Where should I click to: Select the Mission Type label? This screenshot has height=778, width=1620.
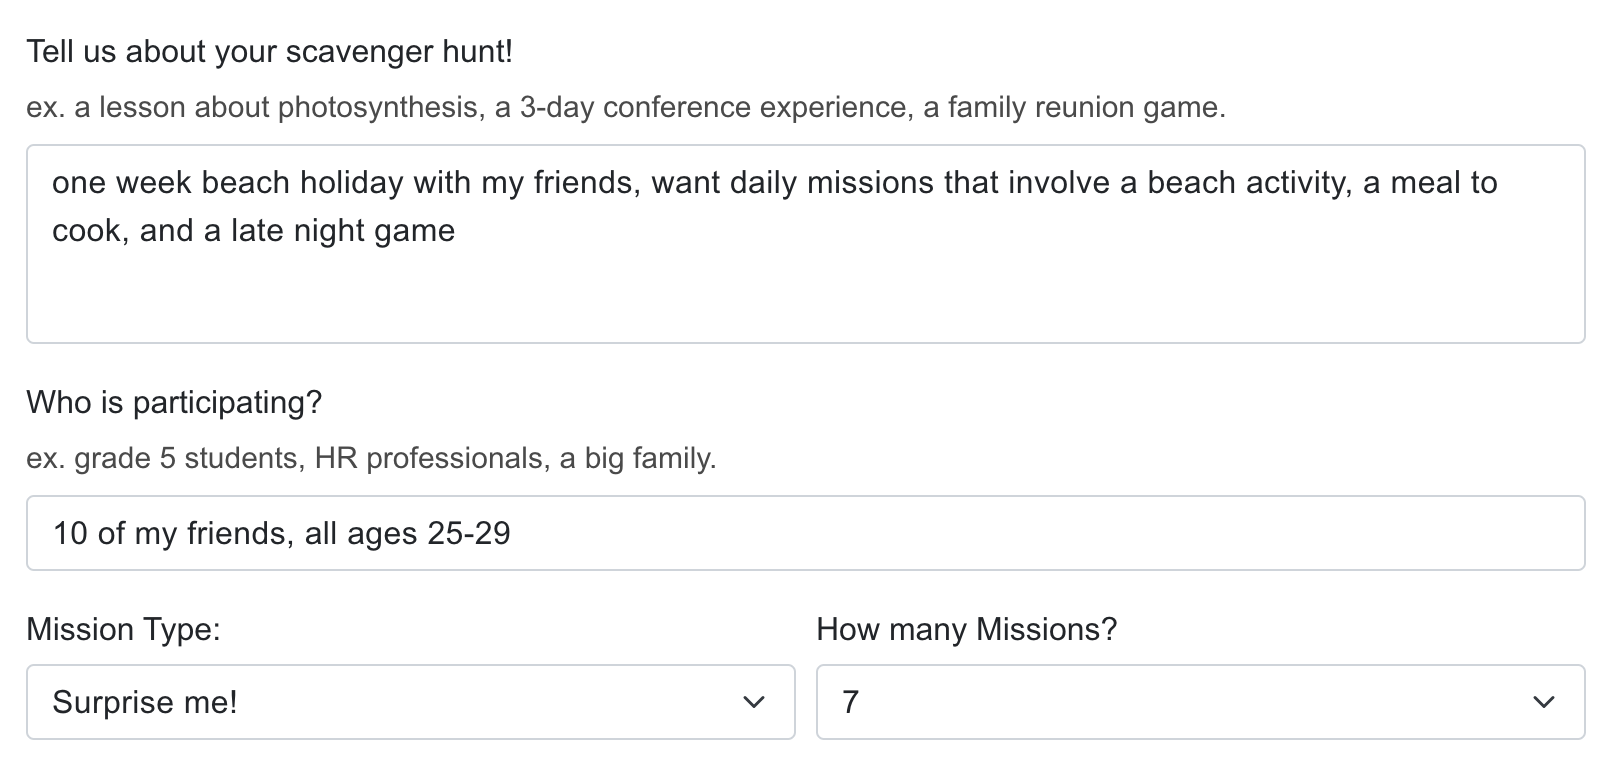124,630
